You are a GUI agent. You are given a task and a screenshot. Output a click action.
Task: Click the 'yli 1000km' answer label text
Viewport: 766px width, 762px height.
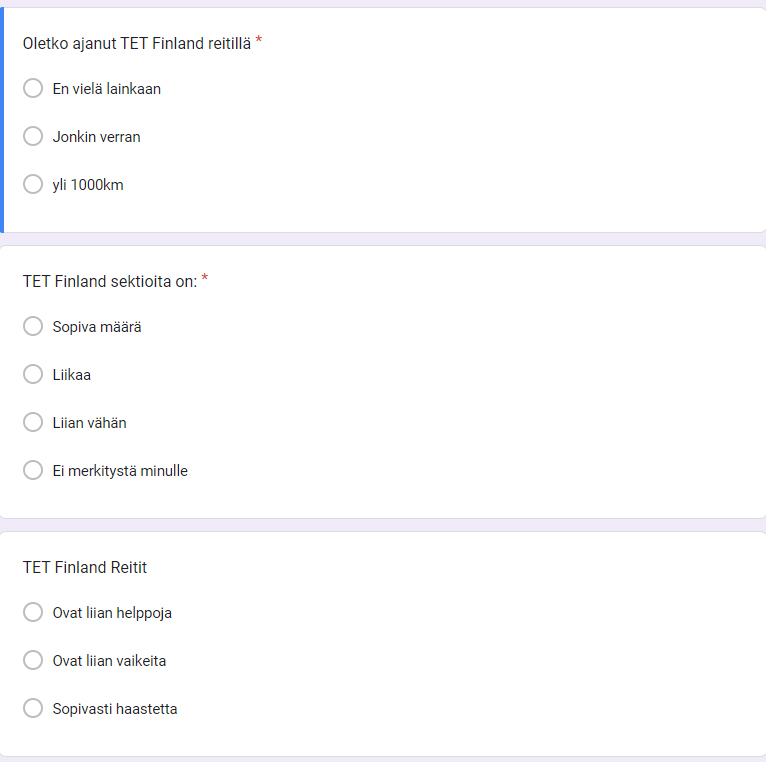coord(88,185)
